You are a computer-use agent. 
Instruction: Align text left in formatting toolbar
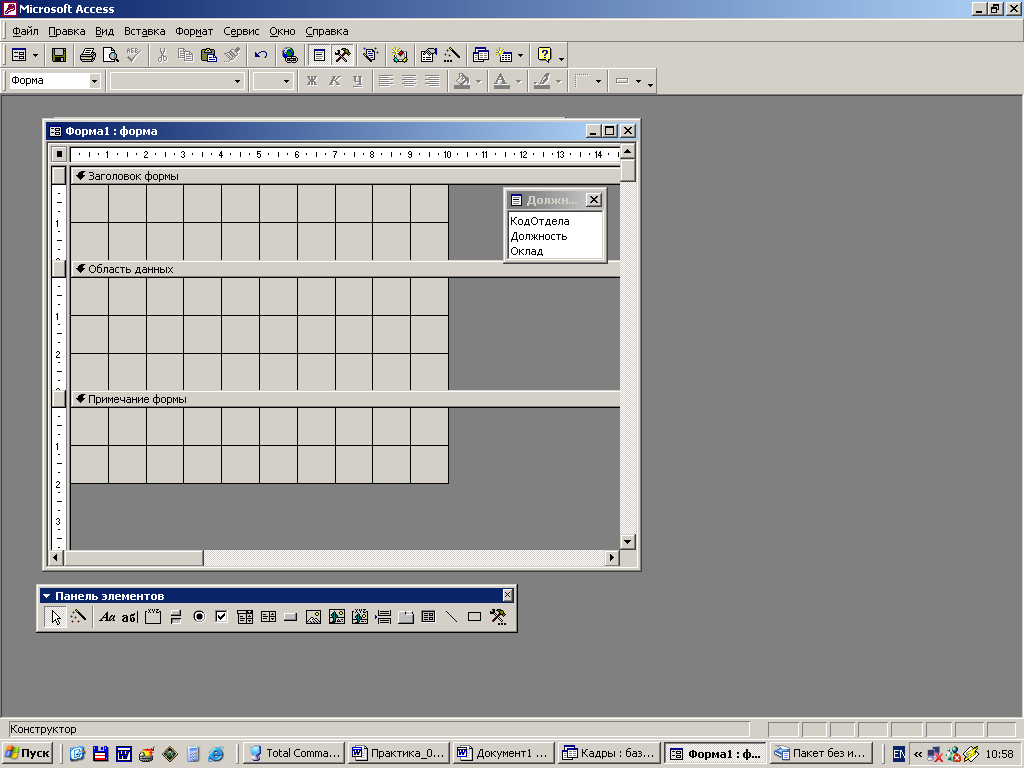point(386,81)
